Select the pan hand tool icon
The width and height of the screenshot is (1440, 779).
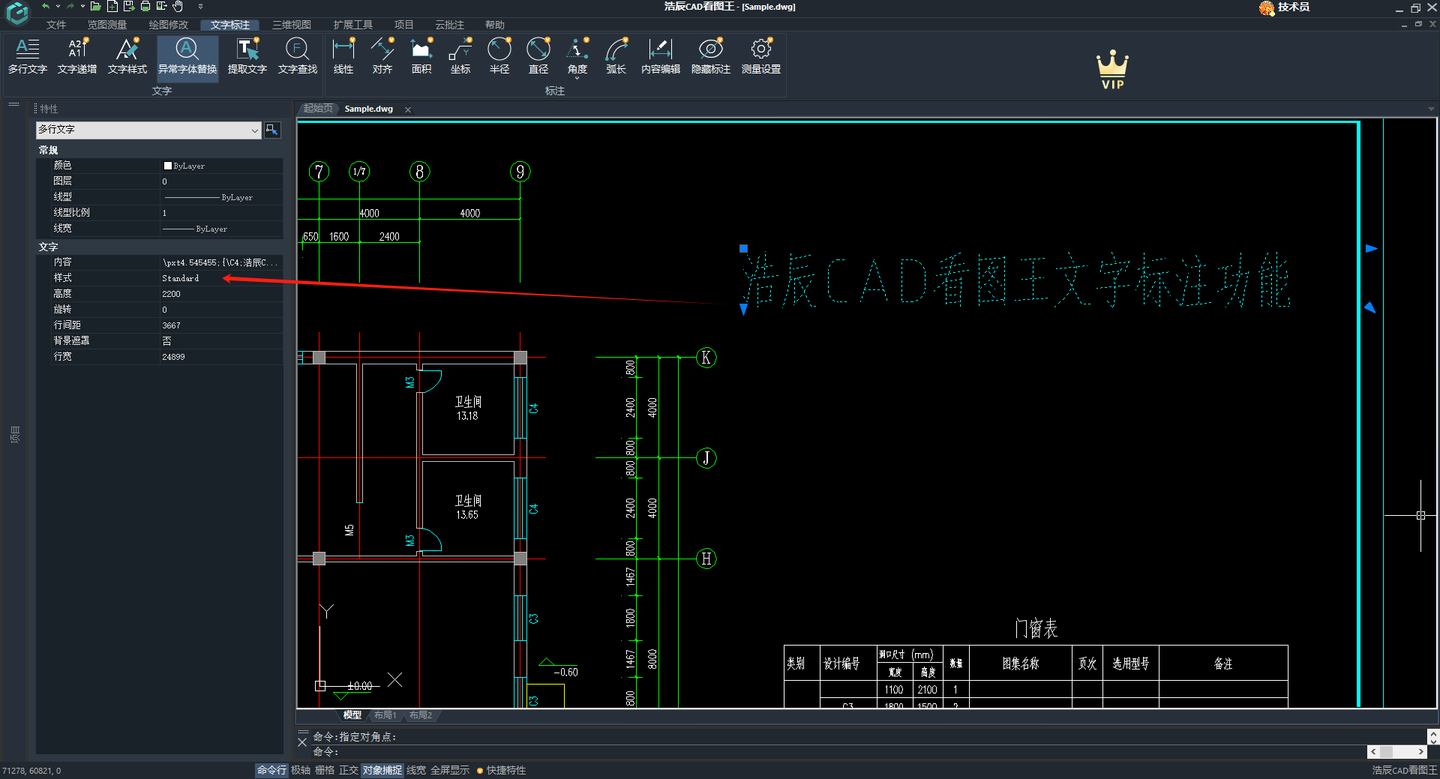pyautogui.click(x=178, y=6)
